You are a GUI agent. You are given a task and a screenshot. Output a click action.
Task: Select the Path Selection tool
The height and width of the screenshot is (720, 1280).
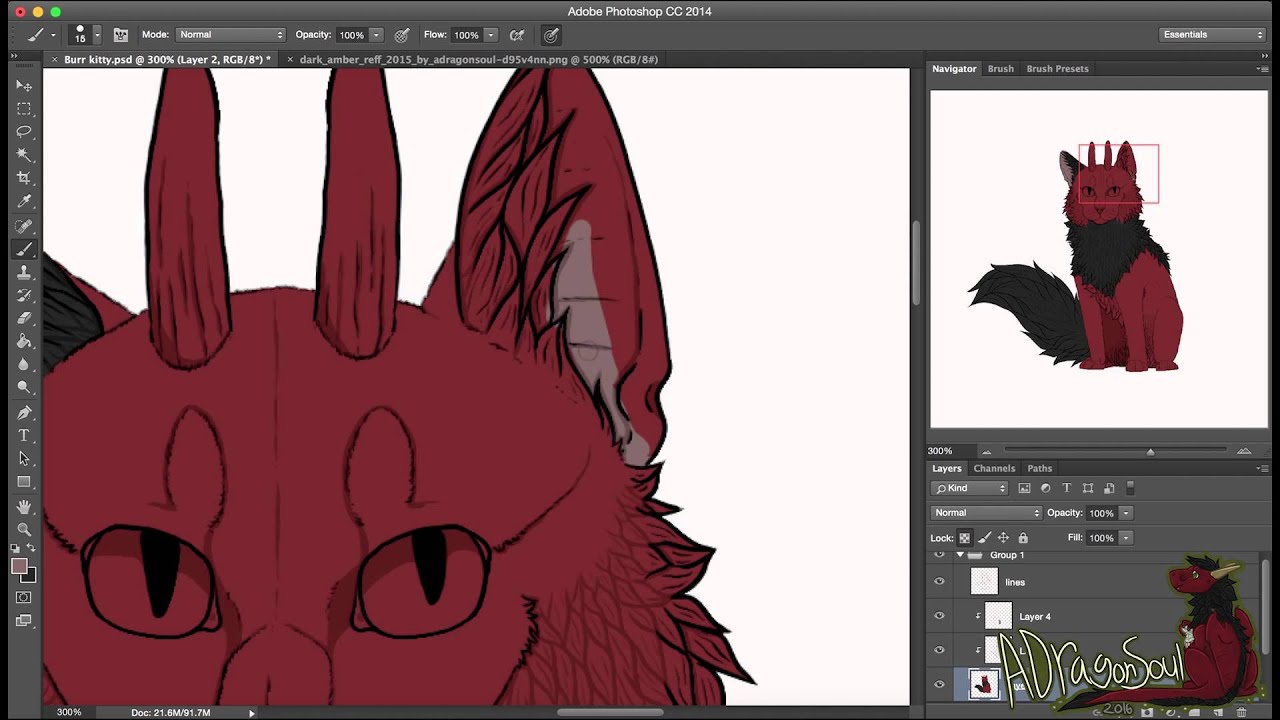24,458
